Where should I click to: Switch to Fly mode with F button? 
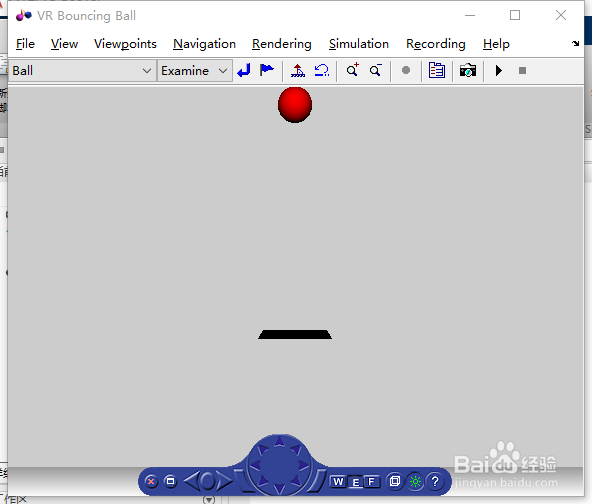tap(372, 482)
